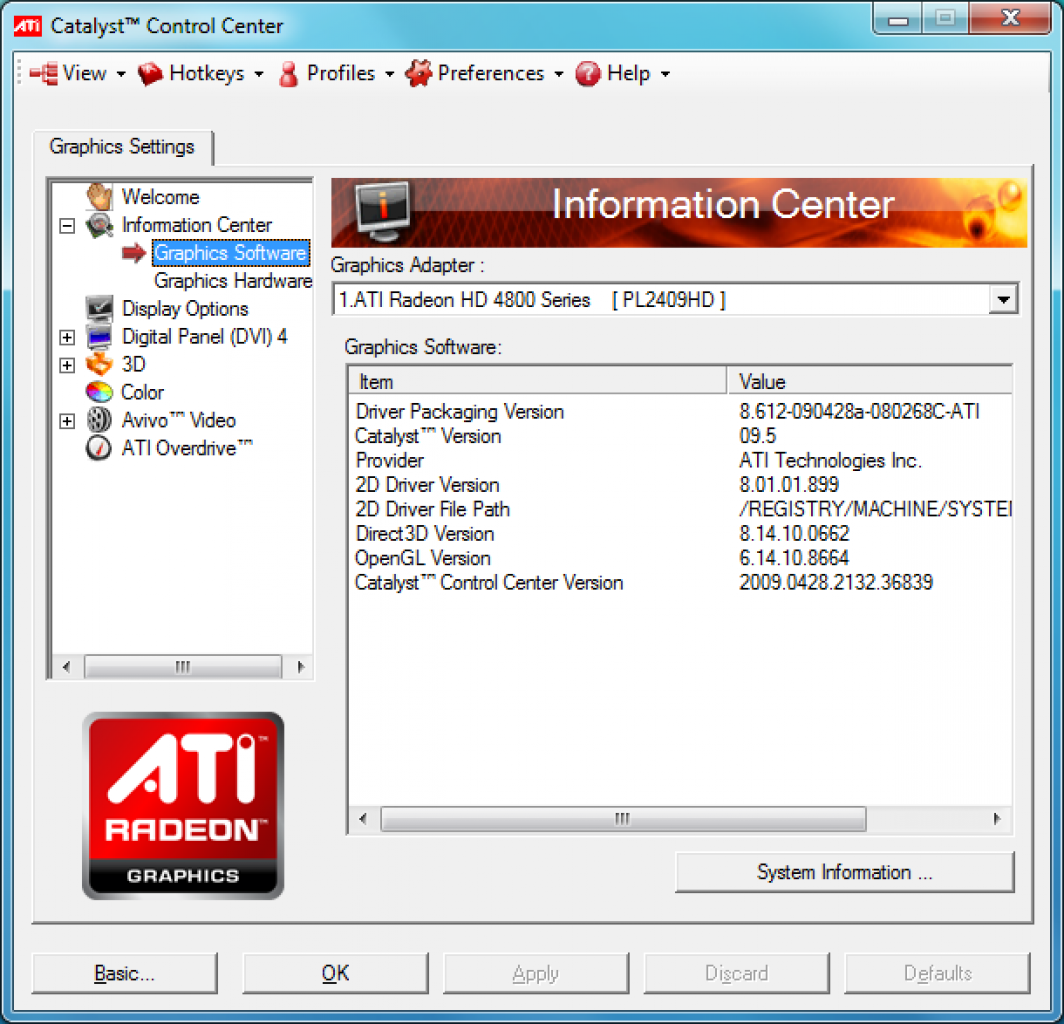Open the Preferences menu
The image size is (1064, 1024).
[x=491, y=73]
